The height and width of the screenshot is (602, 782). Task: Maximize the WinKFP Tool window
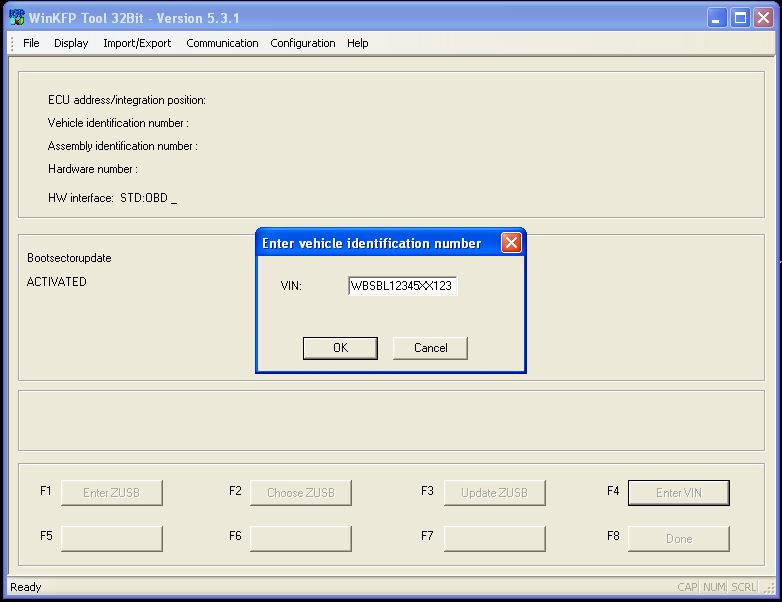point(740,18)
